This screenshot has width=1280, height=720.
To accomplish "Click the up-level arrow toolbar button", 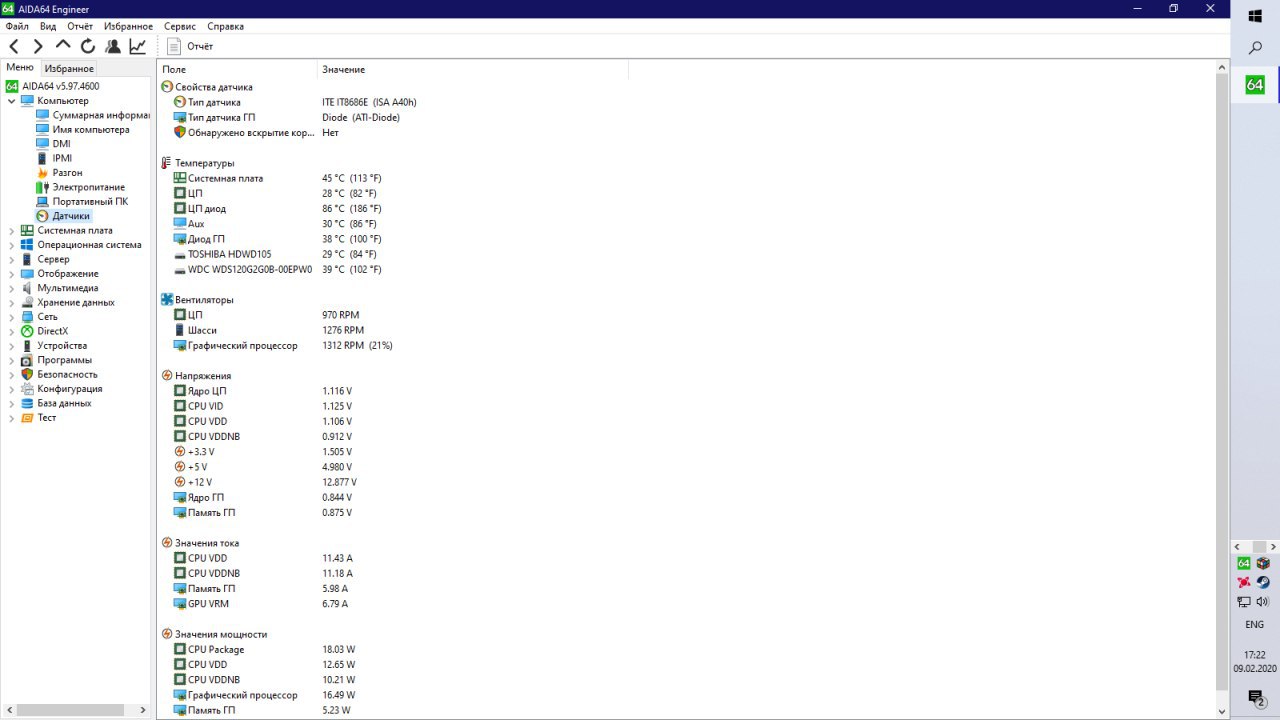I will click(63, 46).
